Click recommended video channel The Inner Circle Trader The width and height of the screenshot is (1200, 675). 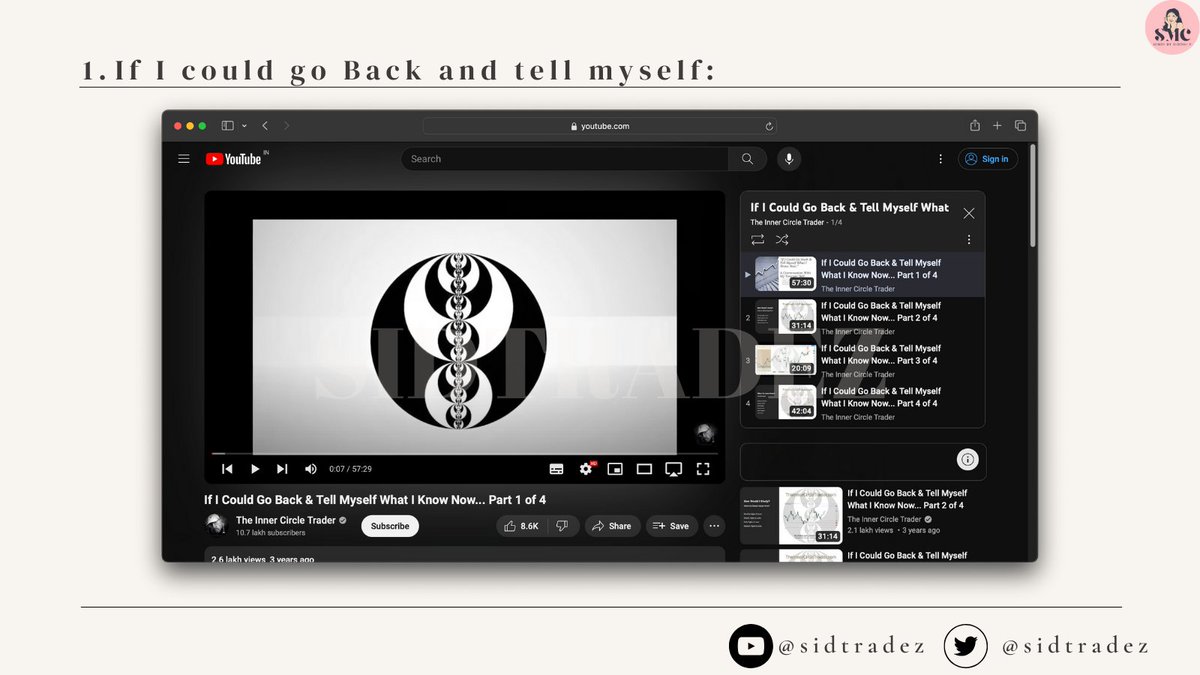coord(884,519)
